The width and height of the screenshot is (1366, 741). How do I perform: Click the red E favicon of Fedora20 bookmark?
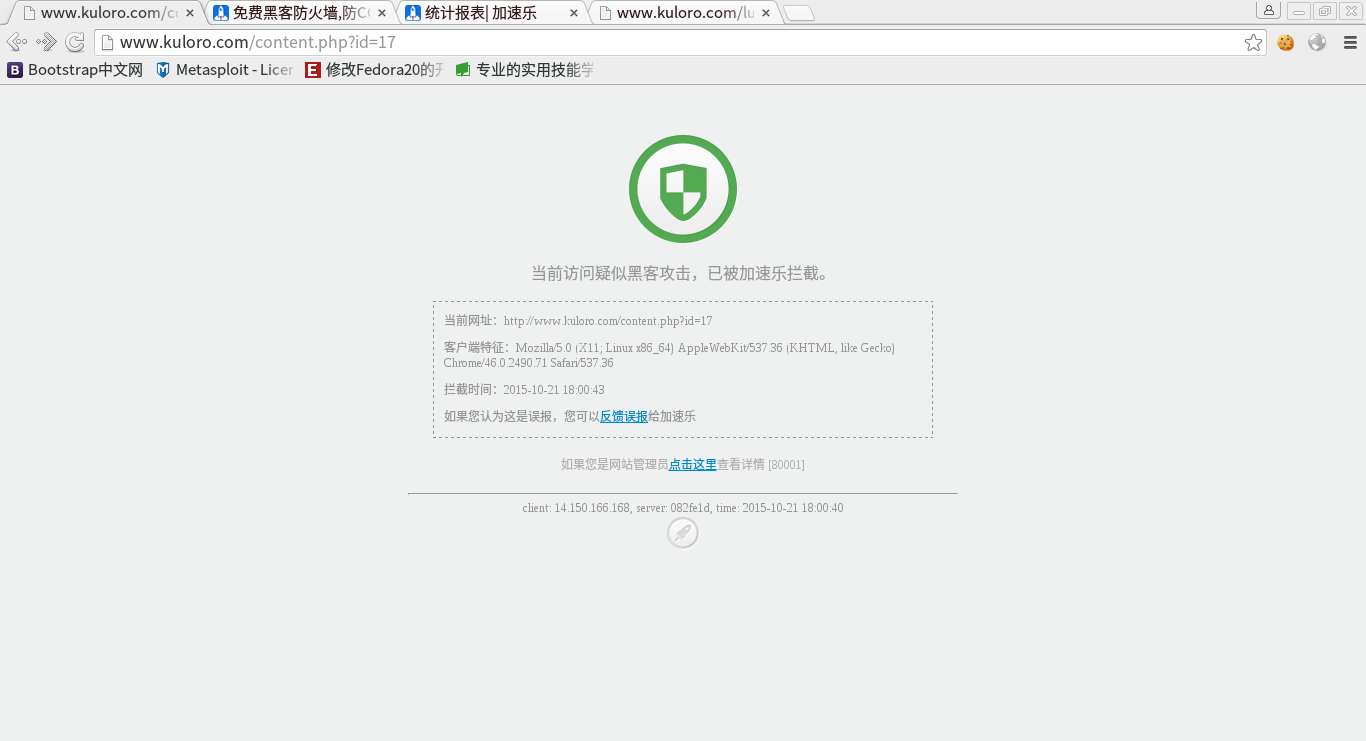[x=313, y=70]
